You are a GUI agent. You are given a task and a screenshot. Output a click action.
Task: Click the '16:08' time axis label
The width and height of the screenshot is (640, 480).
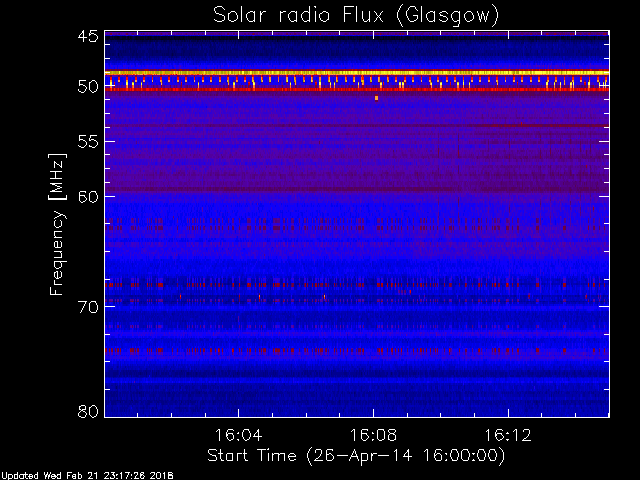coord(373,435)
